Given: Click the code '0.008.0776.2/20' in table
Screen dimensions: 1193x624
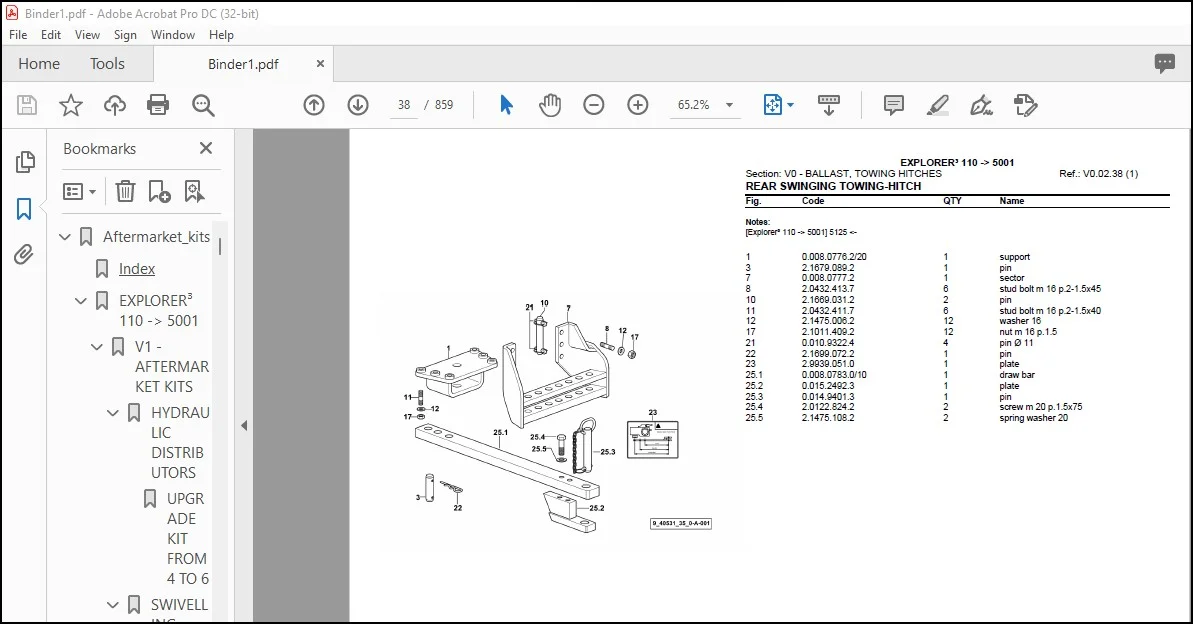Looking at the screenshot, I should 834,257.
